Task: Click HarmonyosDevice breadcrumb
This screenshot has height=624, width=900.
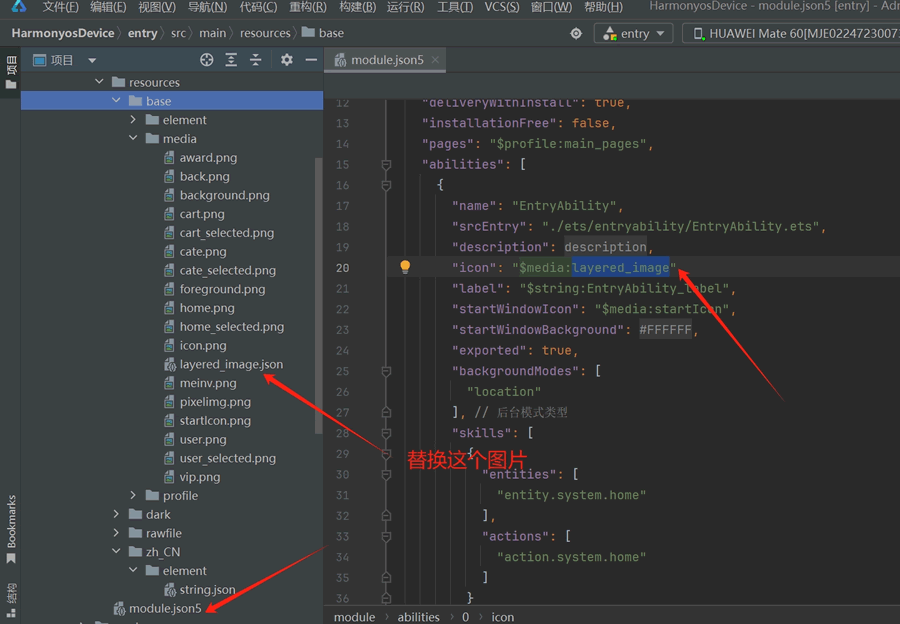Action: (x=63, y=33)
